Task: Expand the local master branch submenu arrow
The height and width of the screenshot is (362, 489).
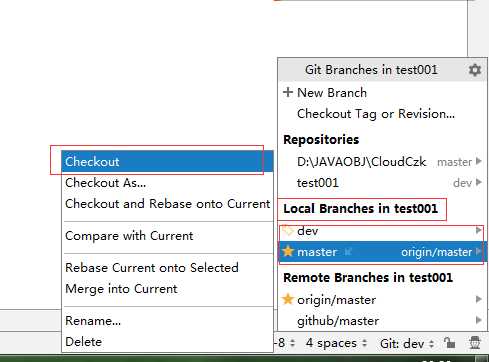Action: pos(479,252)
